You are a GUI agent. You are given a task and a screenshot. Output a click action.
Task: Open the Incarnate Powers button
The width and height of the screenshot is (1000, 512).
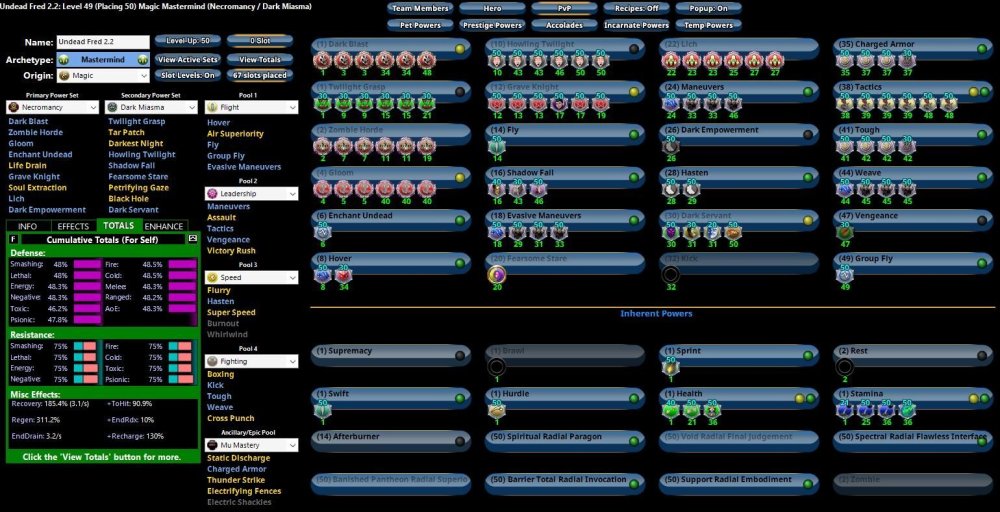[x=635, y=25]
